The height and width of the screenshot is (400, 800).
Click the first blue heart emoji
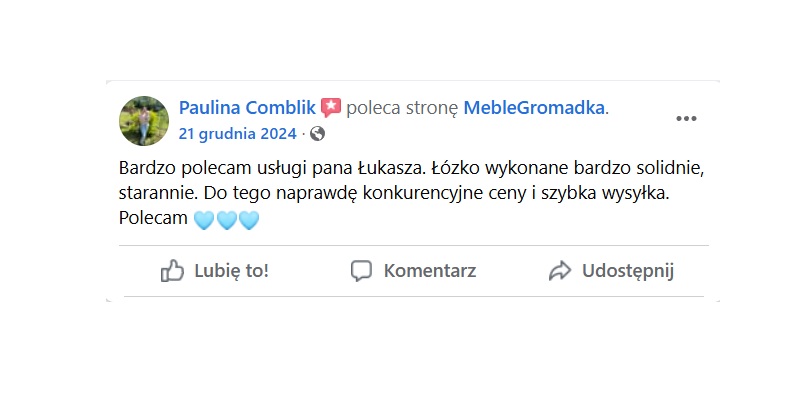pos(203,219)
